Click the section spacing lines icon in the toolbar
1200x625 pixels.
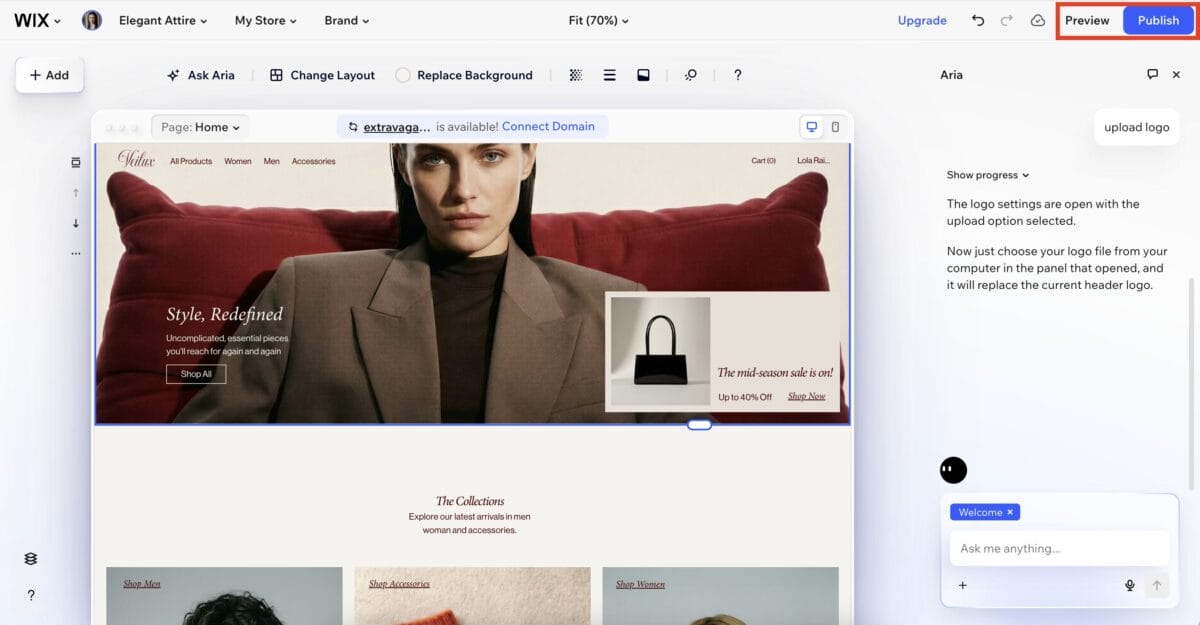610,74
